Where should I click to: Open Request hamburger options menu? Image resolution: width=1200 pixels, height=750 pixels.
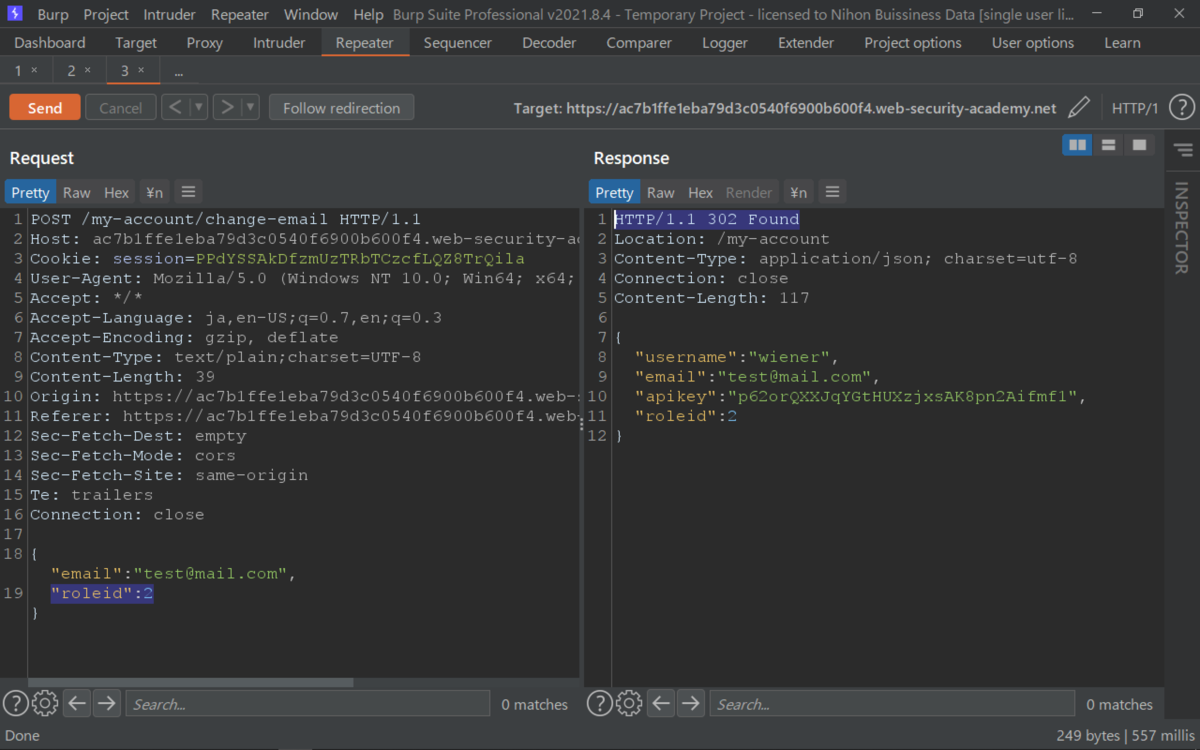pos(188,192)
